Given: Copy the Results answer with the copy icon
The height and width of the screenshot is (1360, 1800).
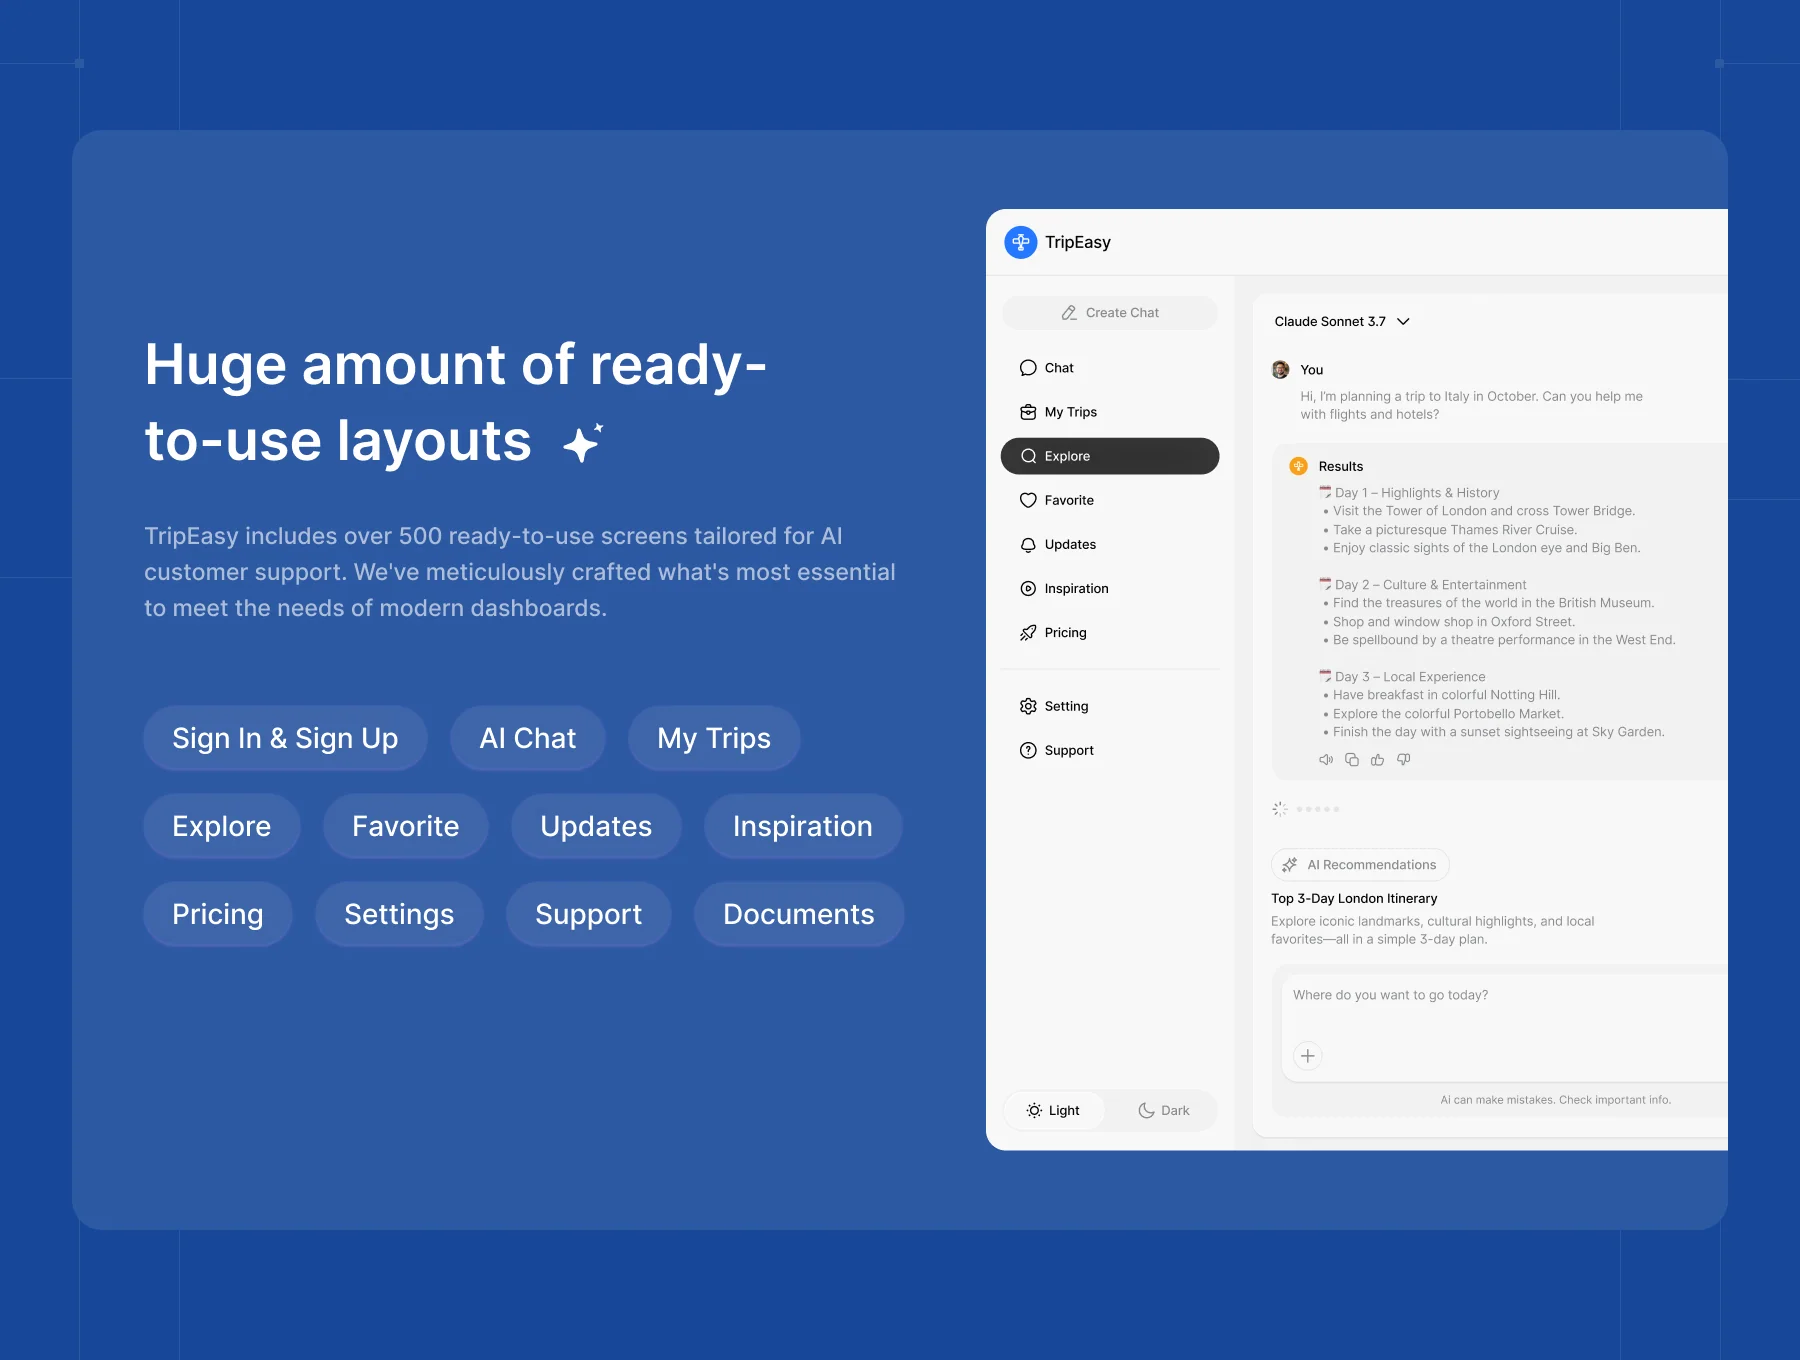Looking at the screenshot, I should pyautogui.click(x=1352, y=760).
